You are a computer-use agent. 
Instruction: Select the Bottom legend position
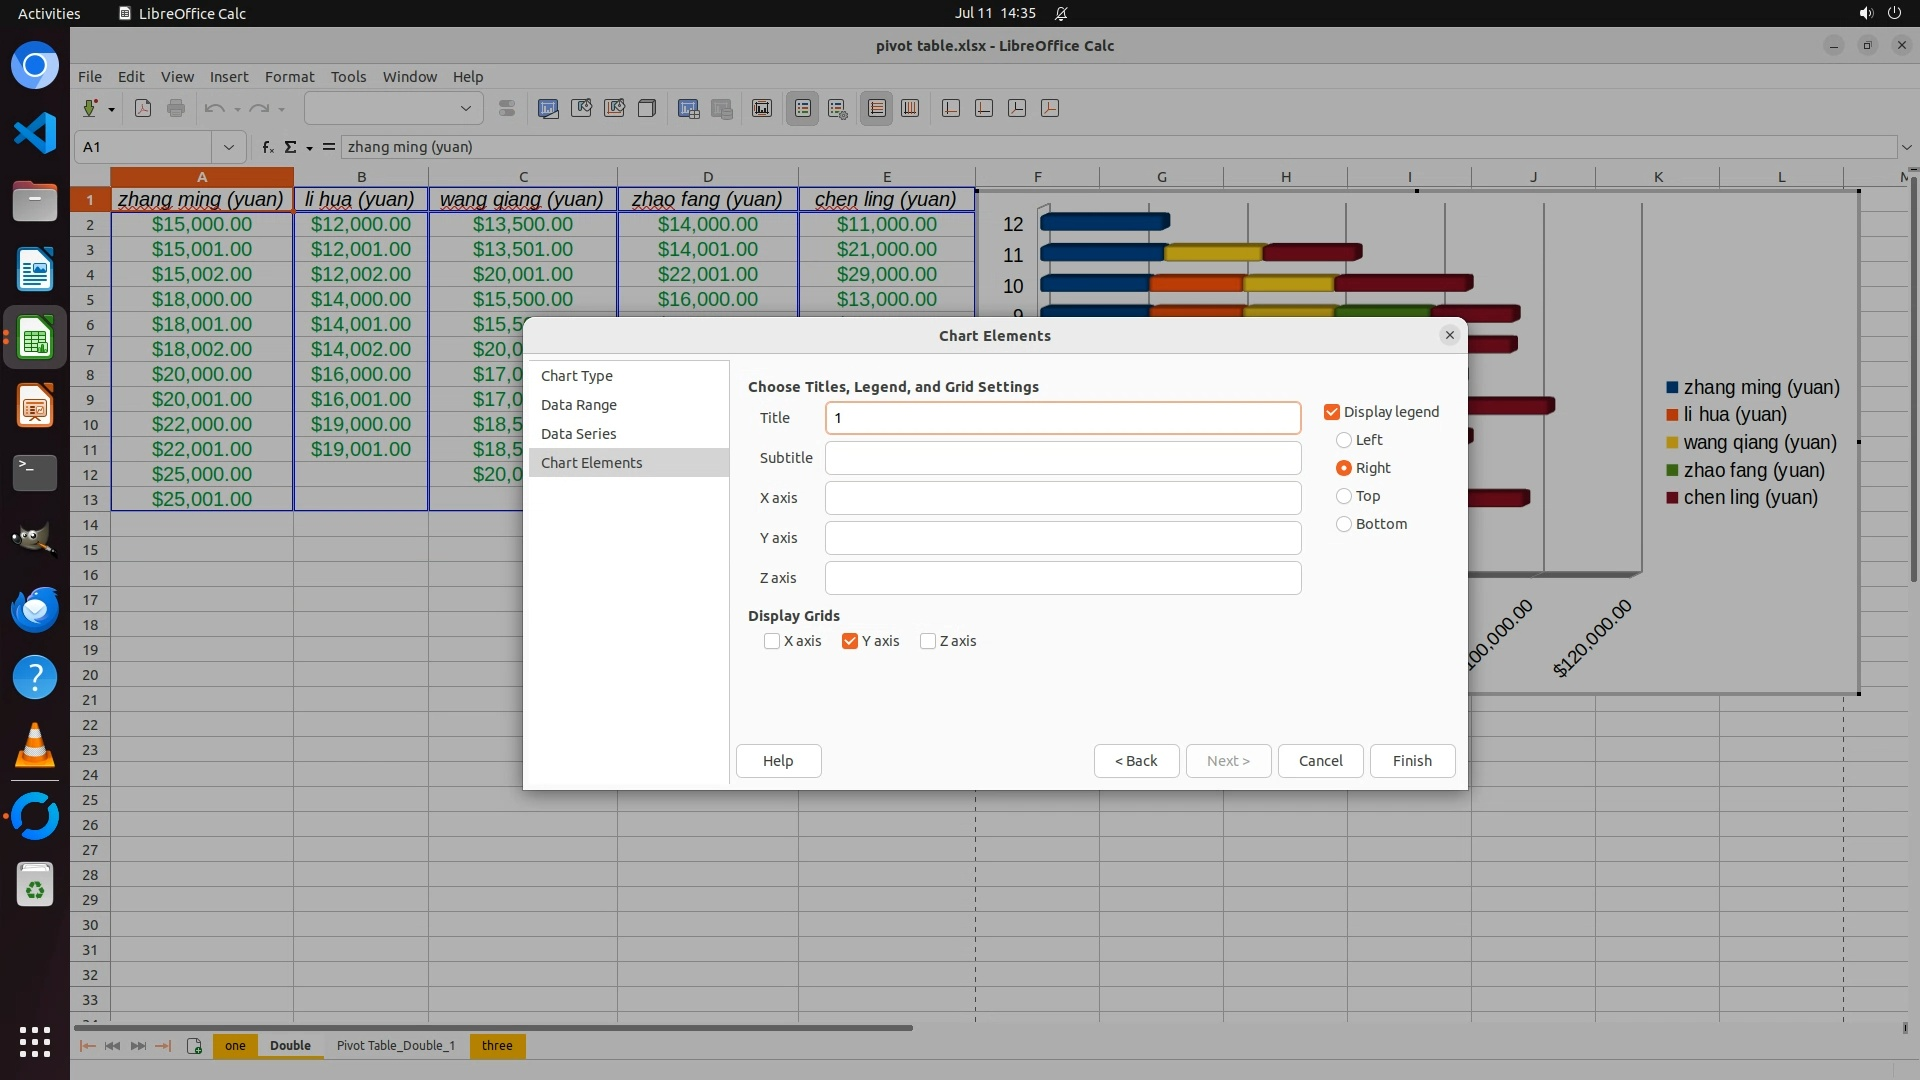tap(1344, 524)
